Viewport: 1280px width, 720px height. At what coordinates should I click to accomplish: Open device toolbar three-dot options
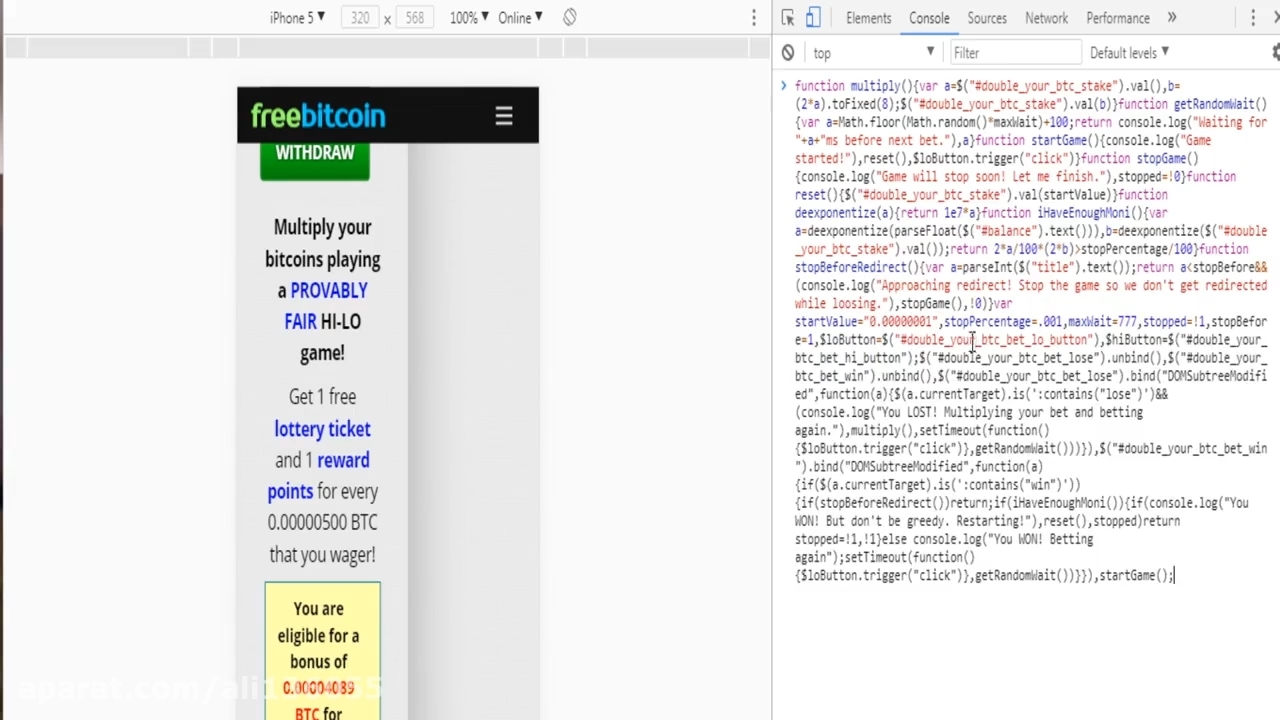coord(754,18)
